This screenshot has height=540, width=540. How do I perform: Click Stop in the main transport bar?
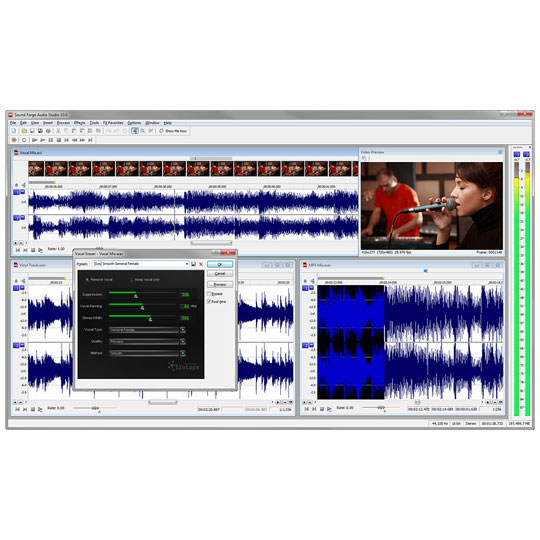[x=59, y=140]
